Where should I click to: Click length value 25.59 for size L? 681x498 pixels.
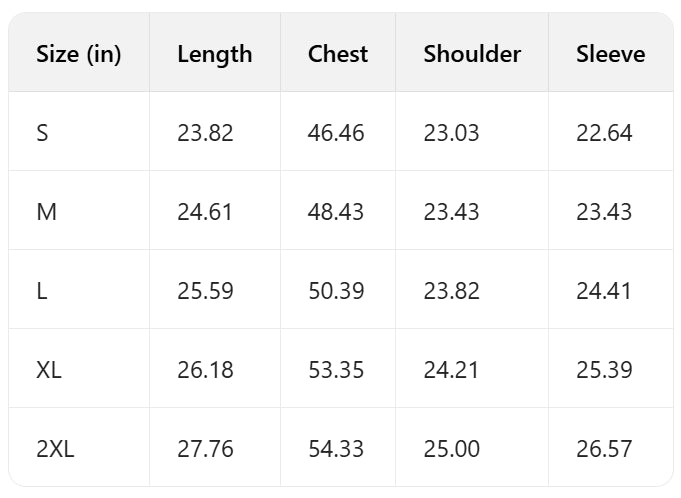pyautogui.click(x=205, y=291)
